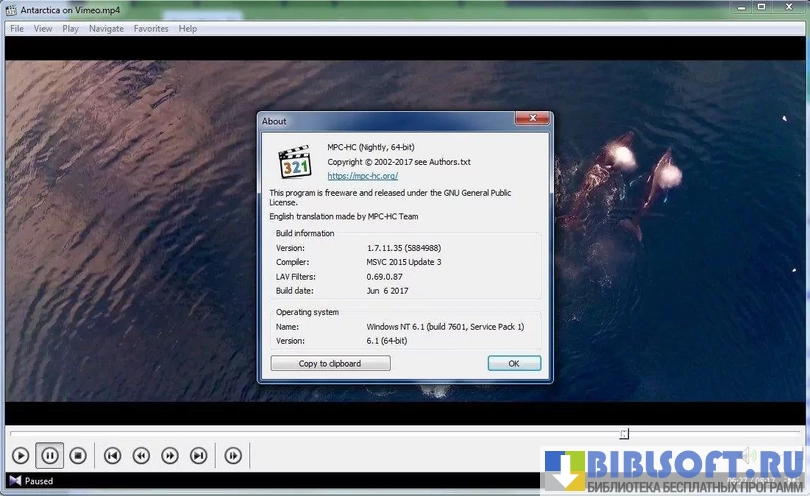Click the seek bar position thumb

[x=624, y=434]
